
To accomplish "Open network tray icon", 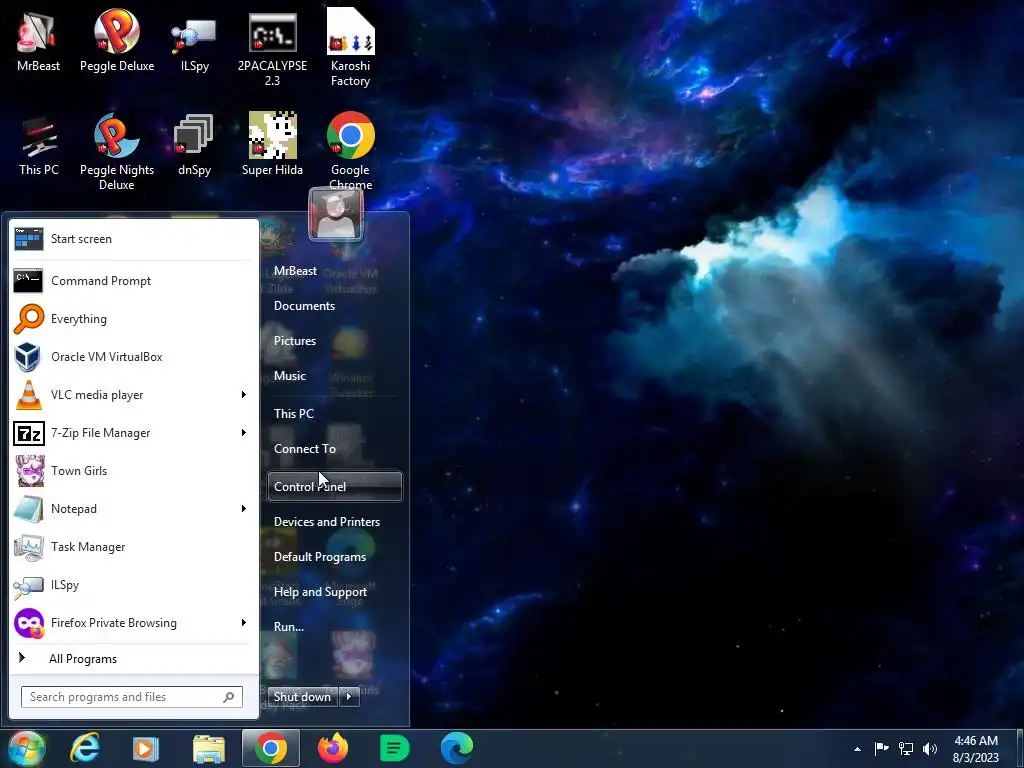I will click(906, 748).
